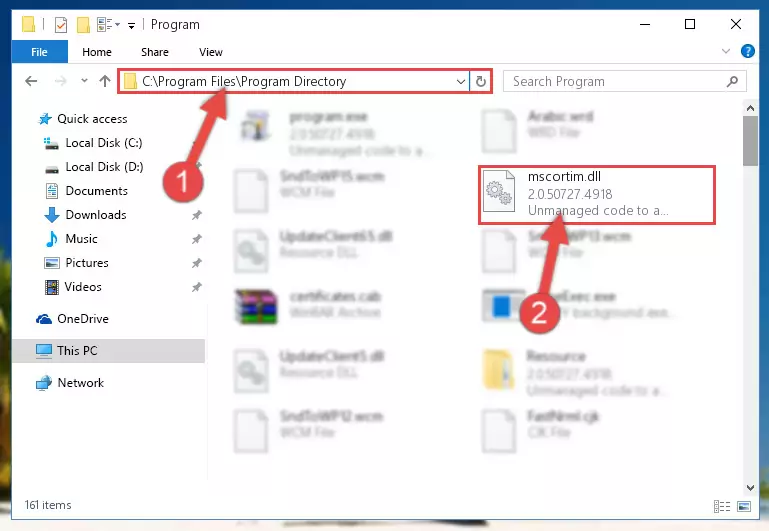The width and height of the screenshot is (769, 531).
Task: Unpin Music using its pin icon
Action: coord(197,239)
